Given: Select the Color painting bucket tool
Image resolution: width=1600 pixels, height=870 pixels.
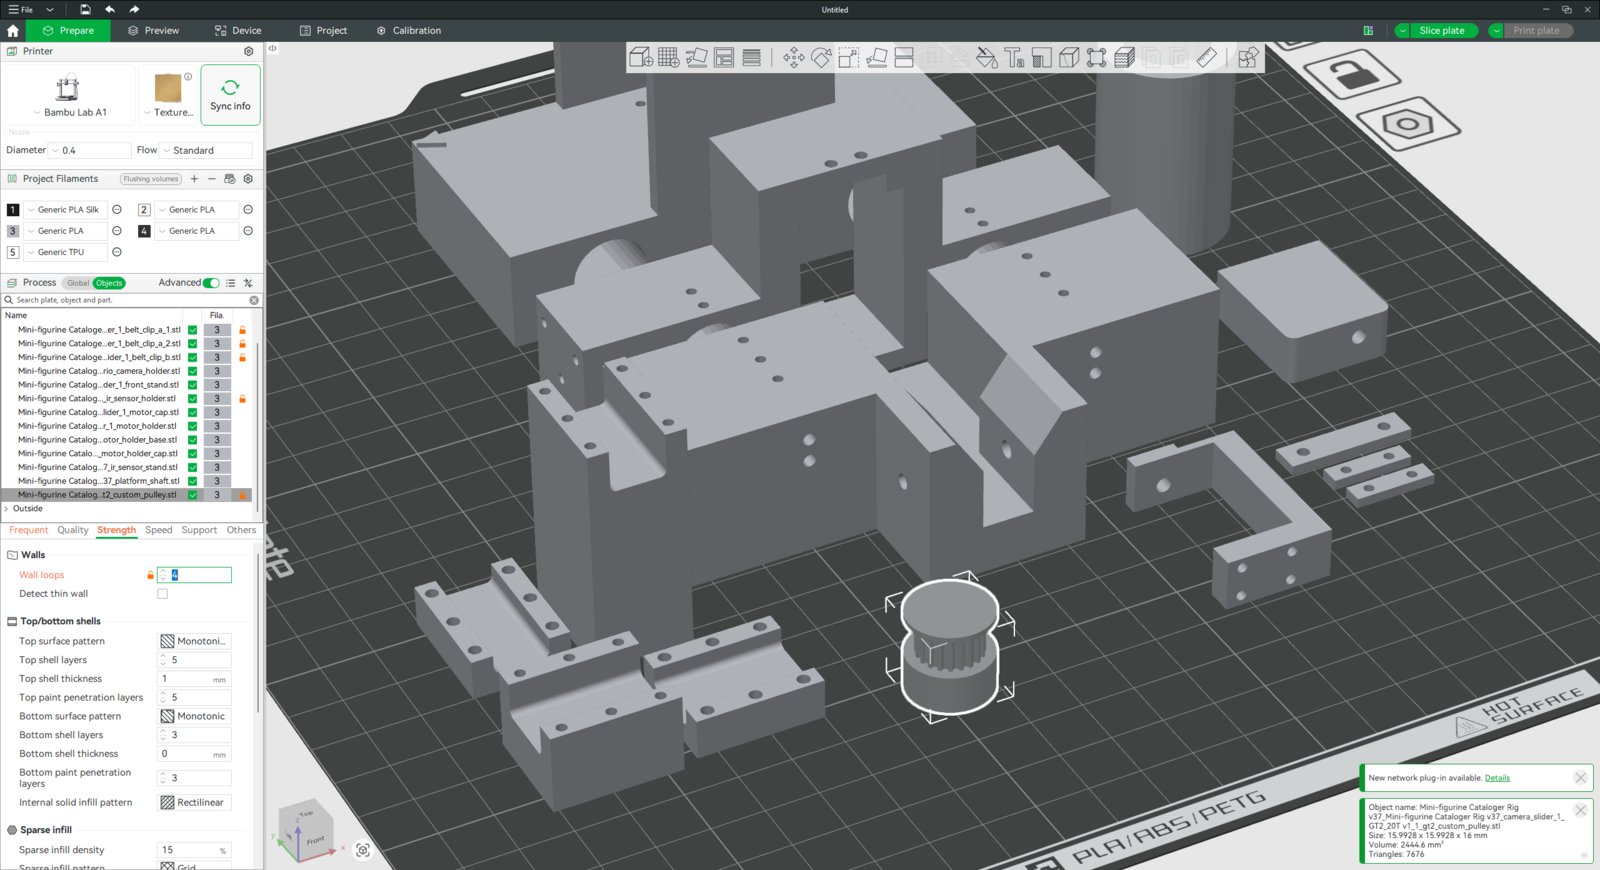Looking at the screenshot, I should coord(987,58).
